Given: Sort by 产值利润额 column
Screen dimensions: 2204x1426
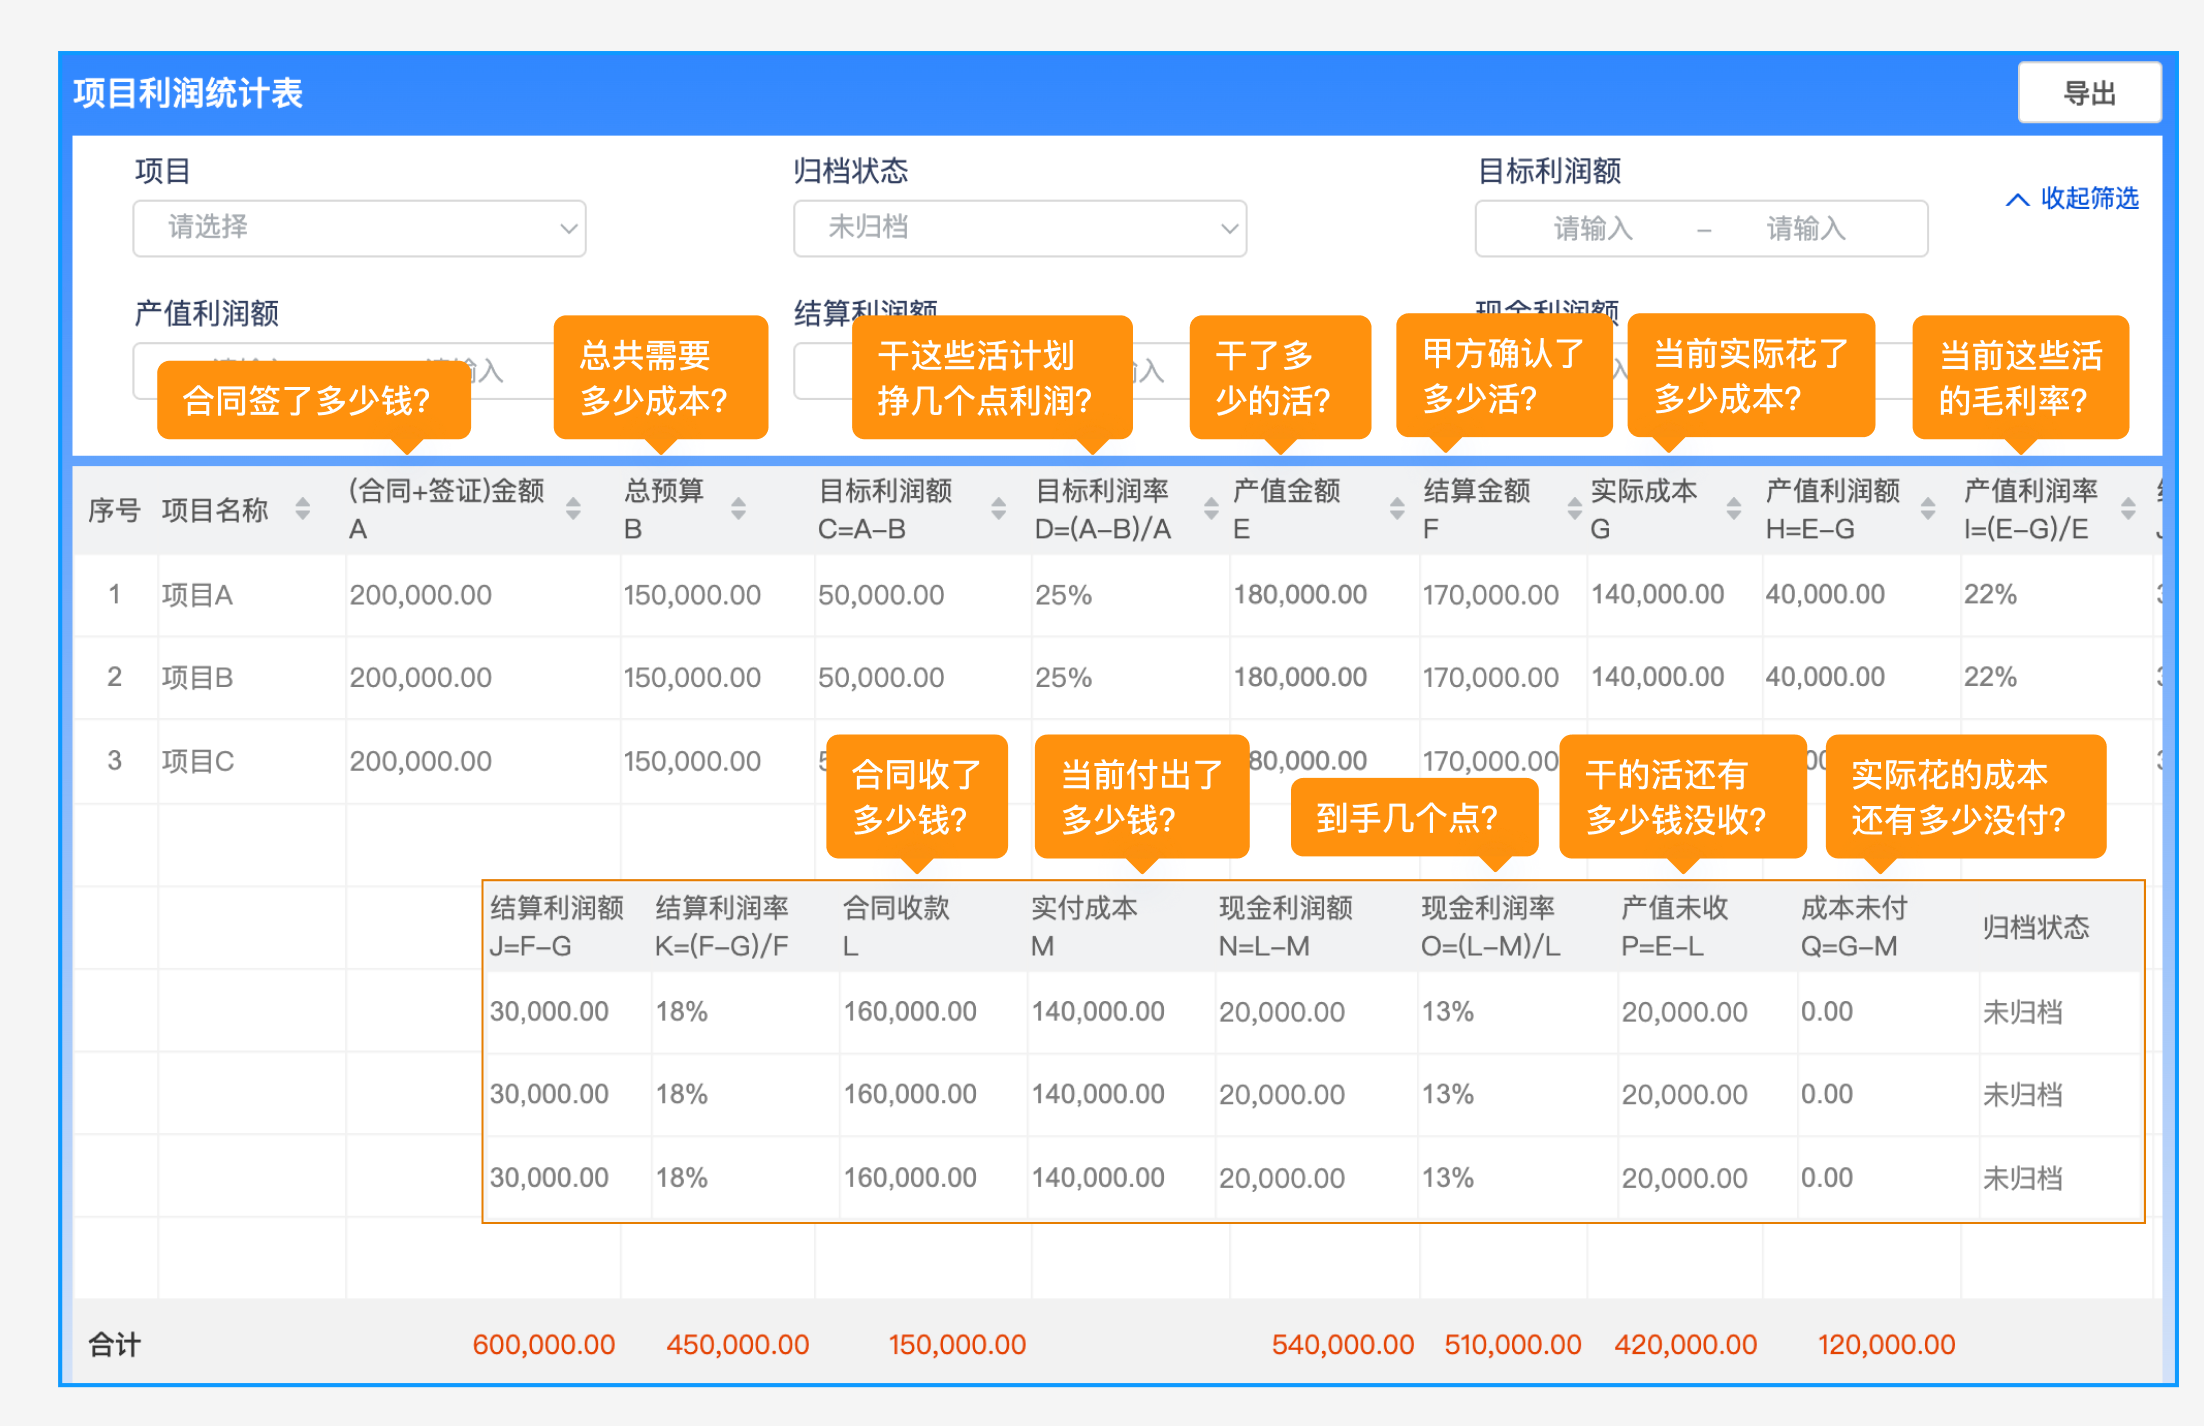Looking at the screenshot, I should pos(1928,509).
